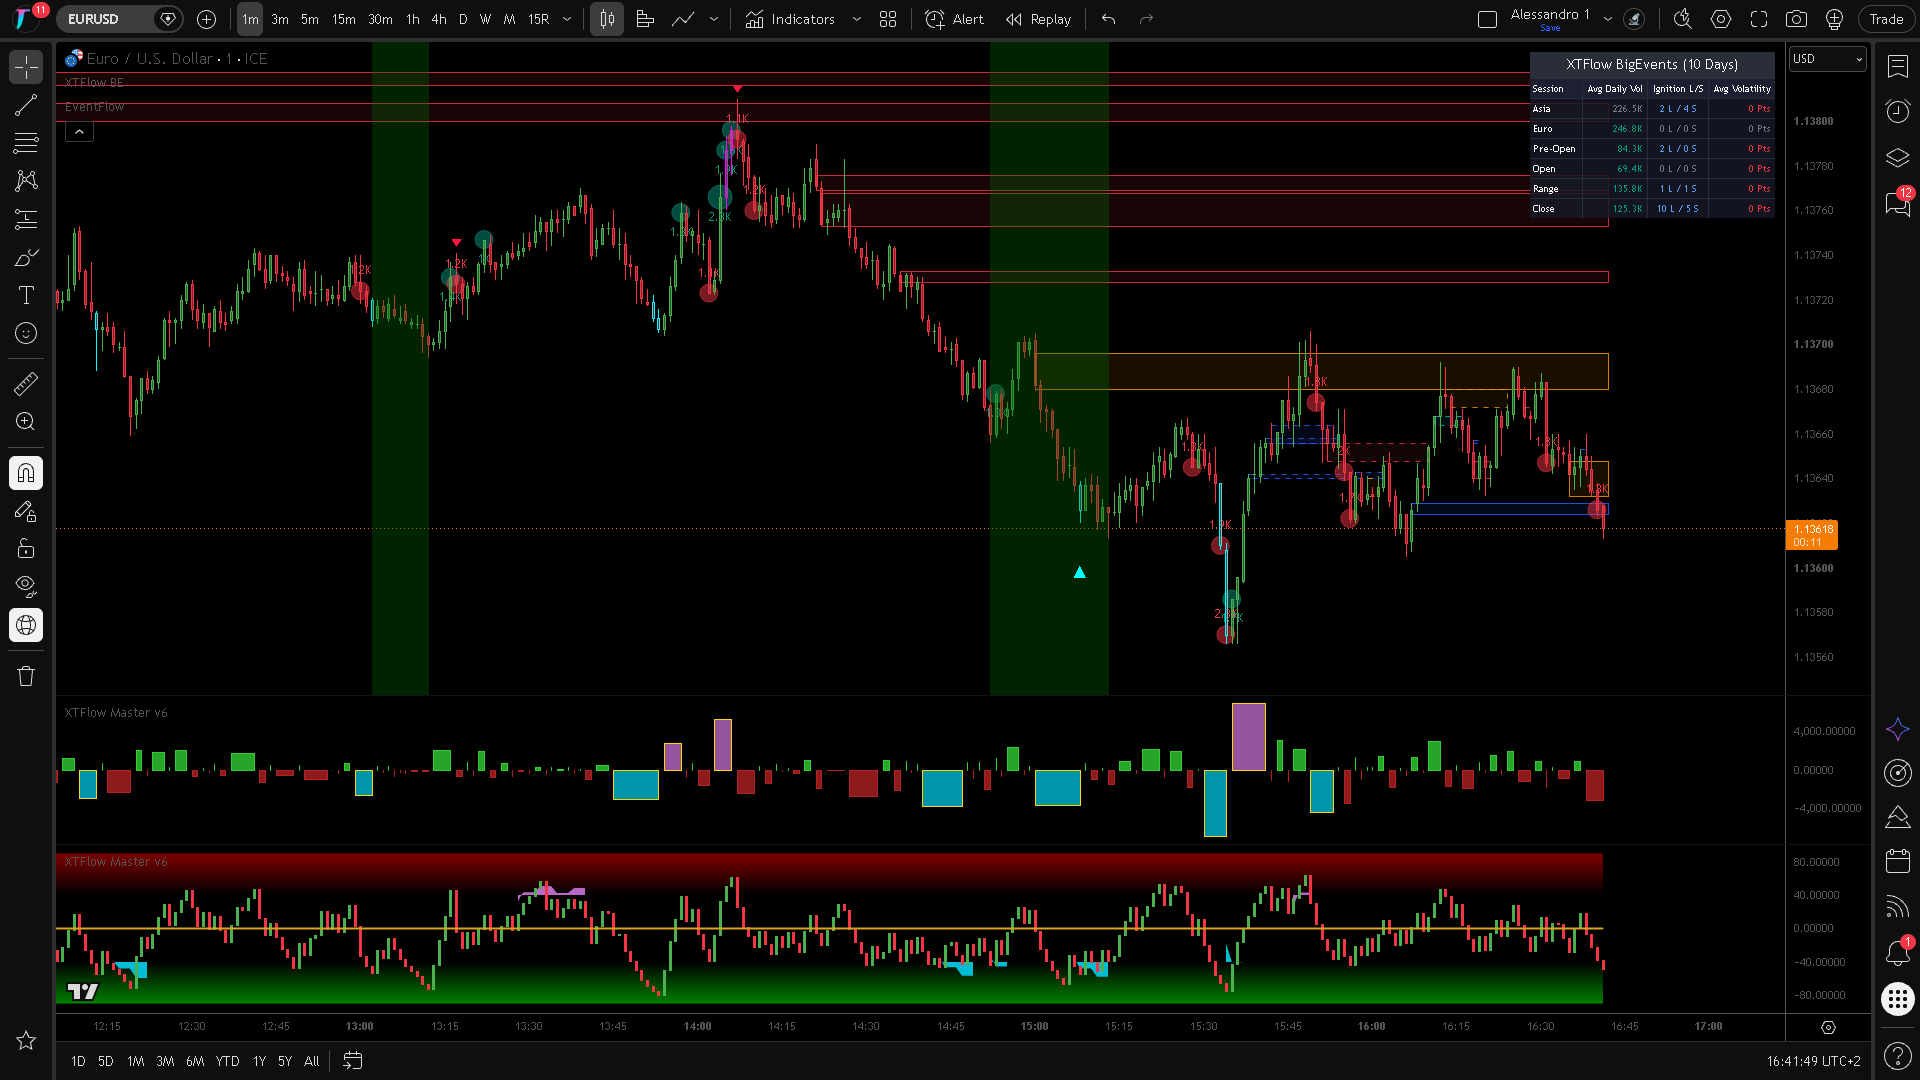Toggle the layout checkbox near Alessandro 1
This screenshot has width=1920, height=1080.
click(1487, 19)
